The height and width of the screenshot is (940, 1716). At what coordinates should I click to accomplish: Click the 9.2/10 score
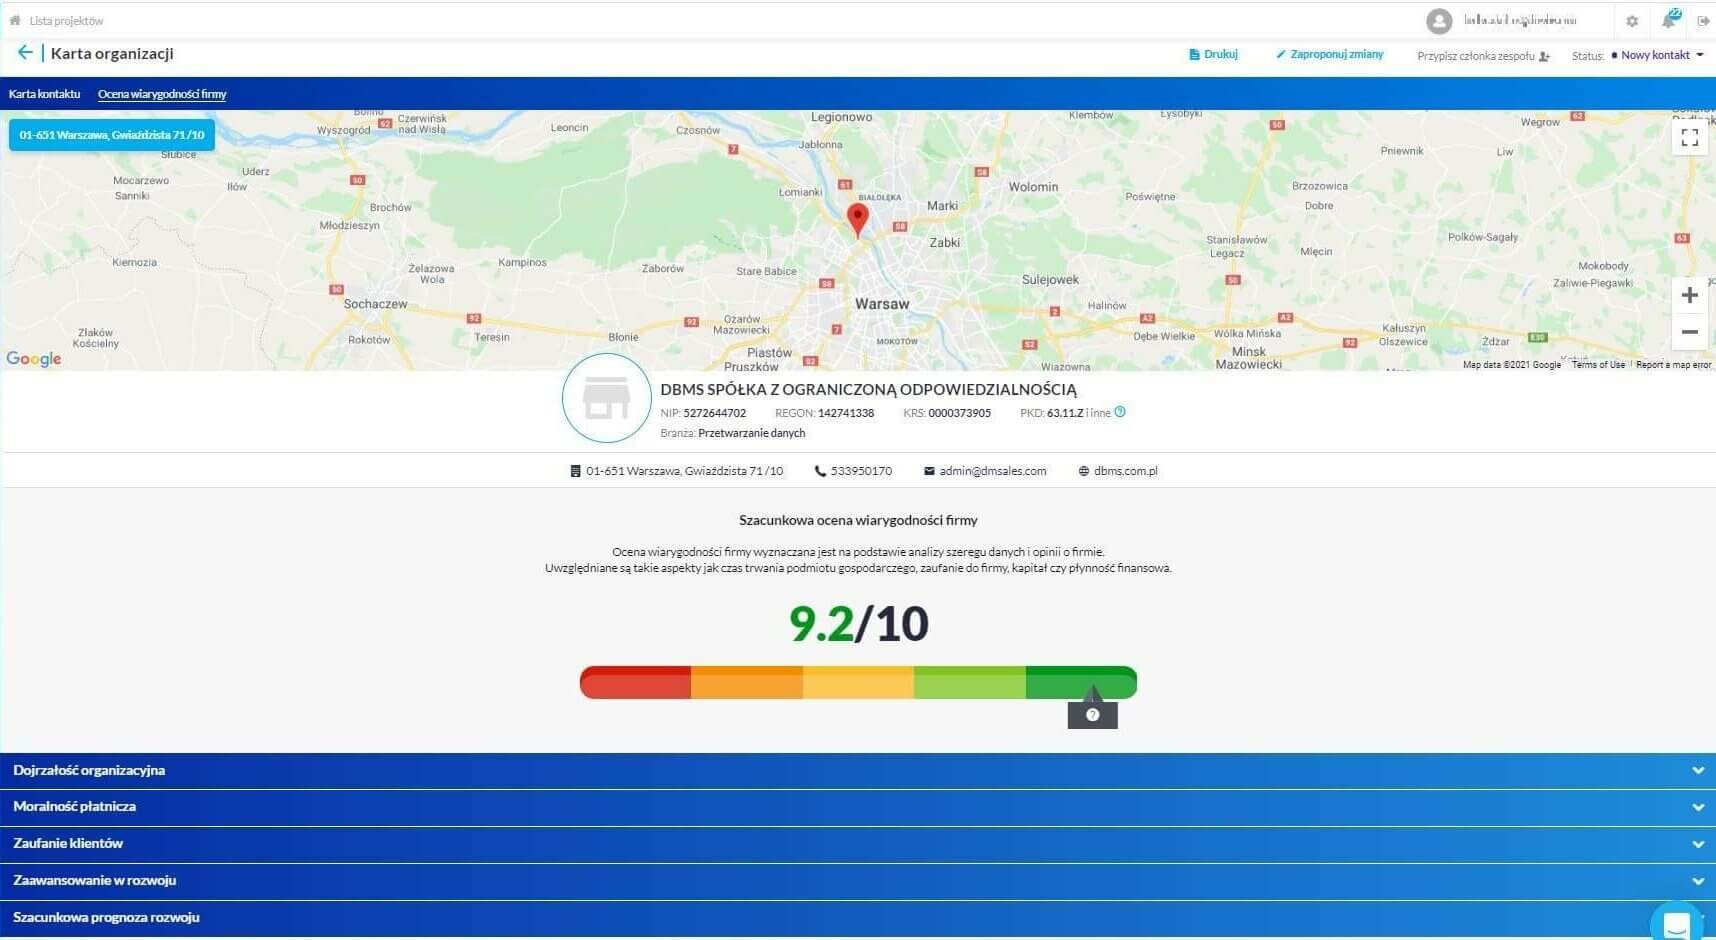pyautogui.click(x=858, y=623)
